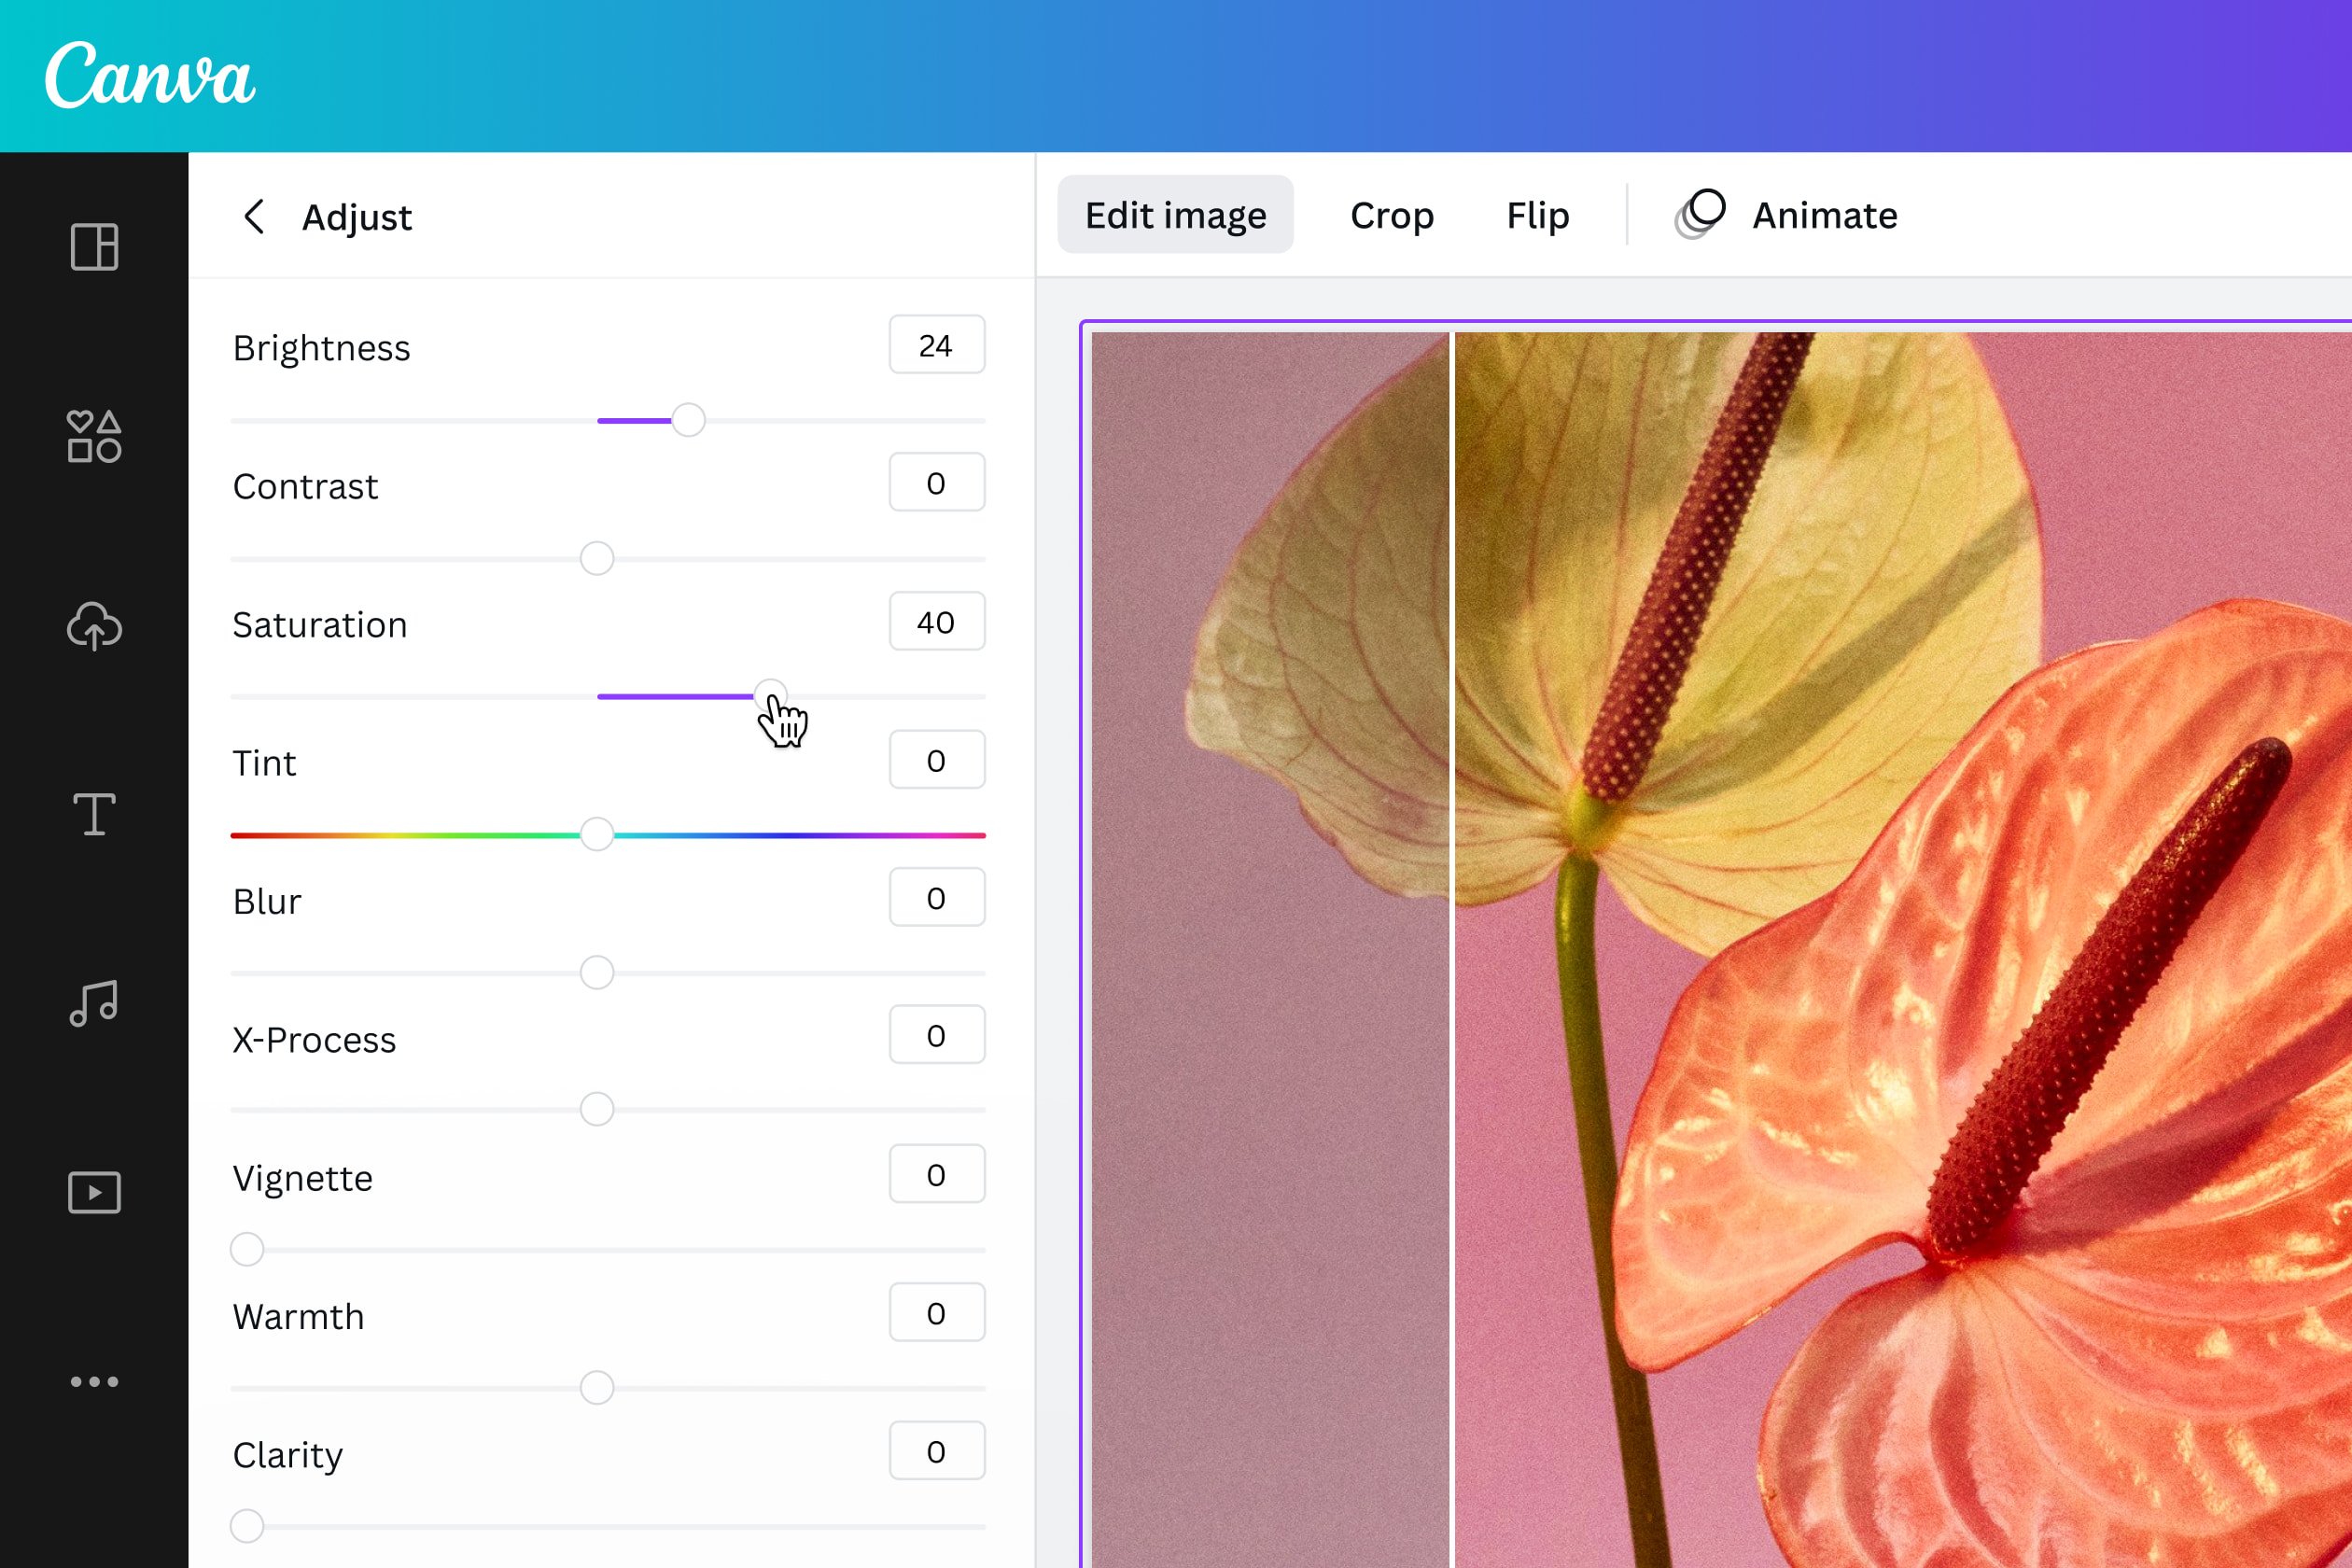Go back from the Adjust panel
The width and height of the screenshot is (2352, 1568).
254,217
